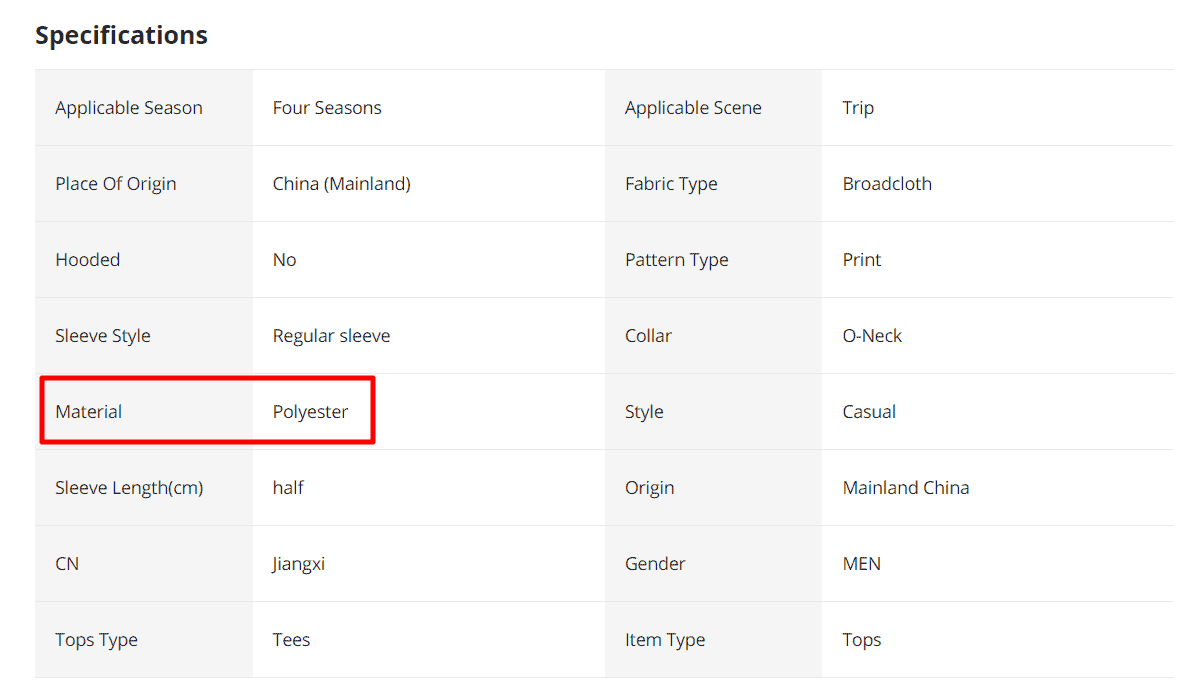This screenshot has height=698, width=1195.
Task: Click the Applicable Scene label
Action: 693,108
